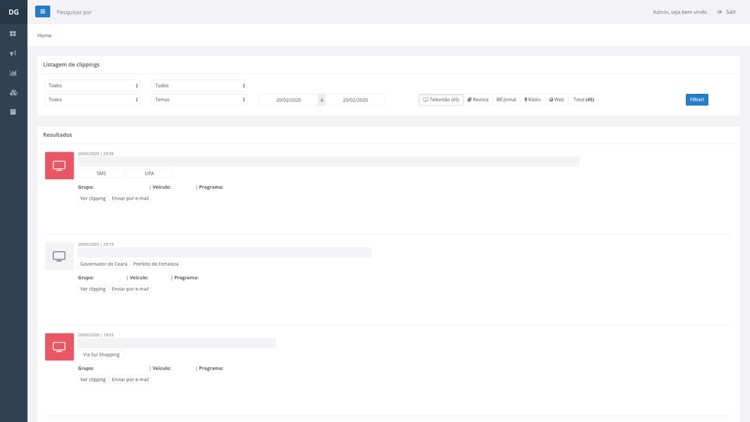Viewport: 750px width, 422px height.
Task: Click Enviar por e-mail for Governador do Ceará item
Action: tap(130, 289)
